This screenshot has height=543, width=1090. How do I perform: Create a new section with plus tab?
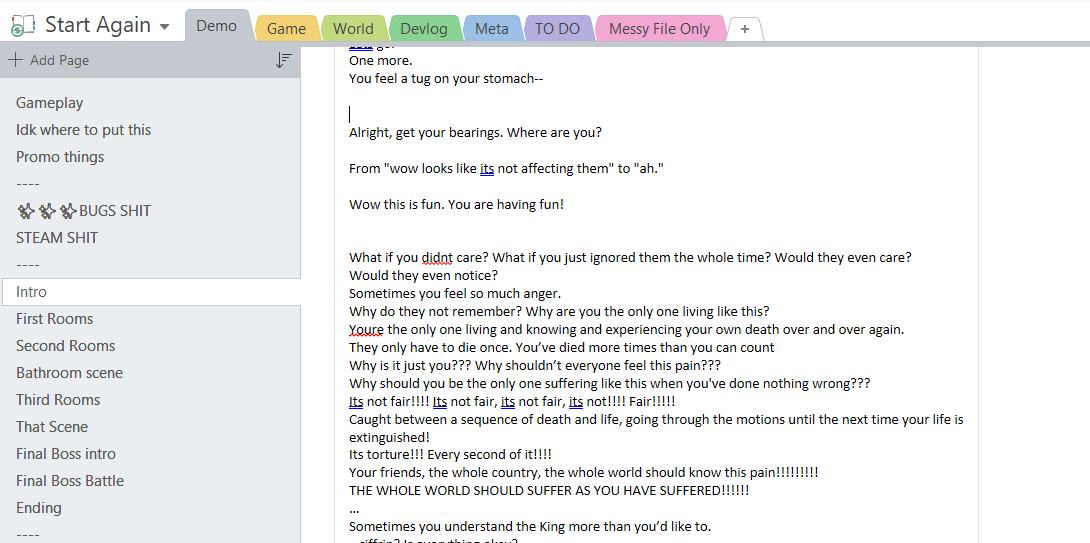pyautogui.click(x=745, y=29)
